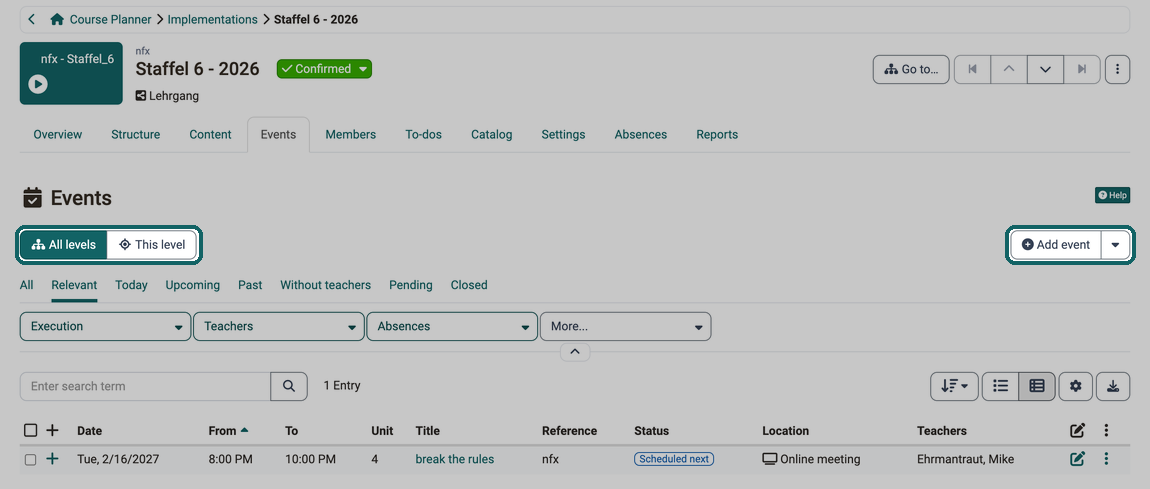Open three-dot menu in table header

coord(1107,431)
